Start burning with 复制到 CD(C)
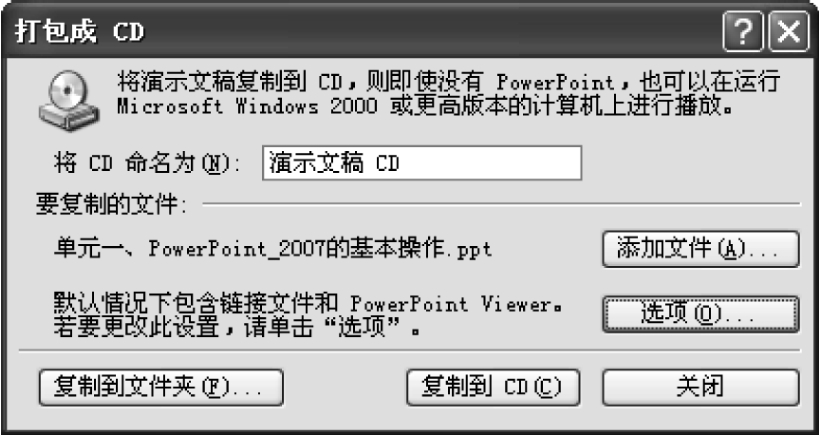 pos(493,387)
